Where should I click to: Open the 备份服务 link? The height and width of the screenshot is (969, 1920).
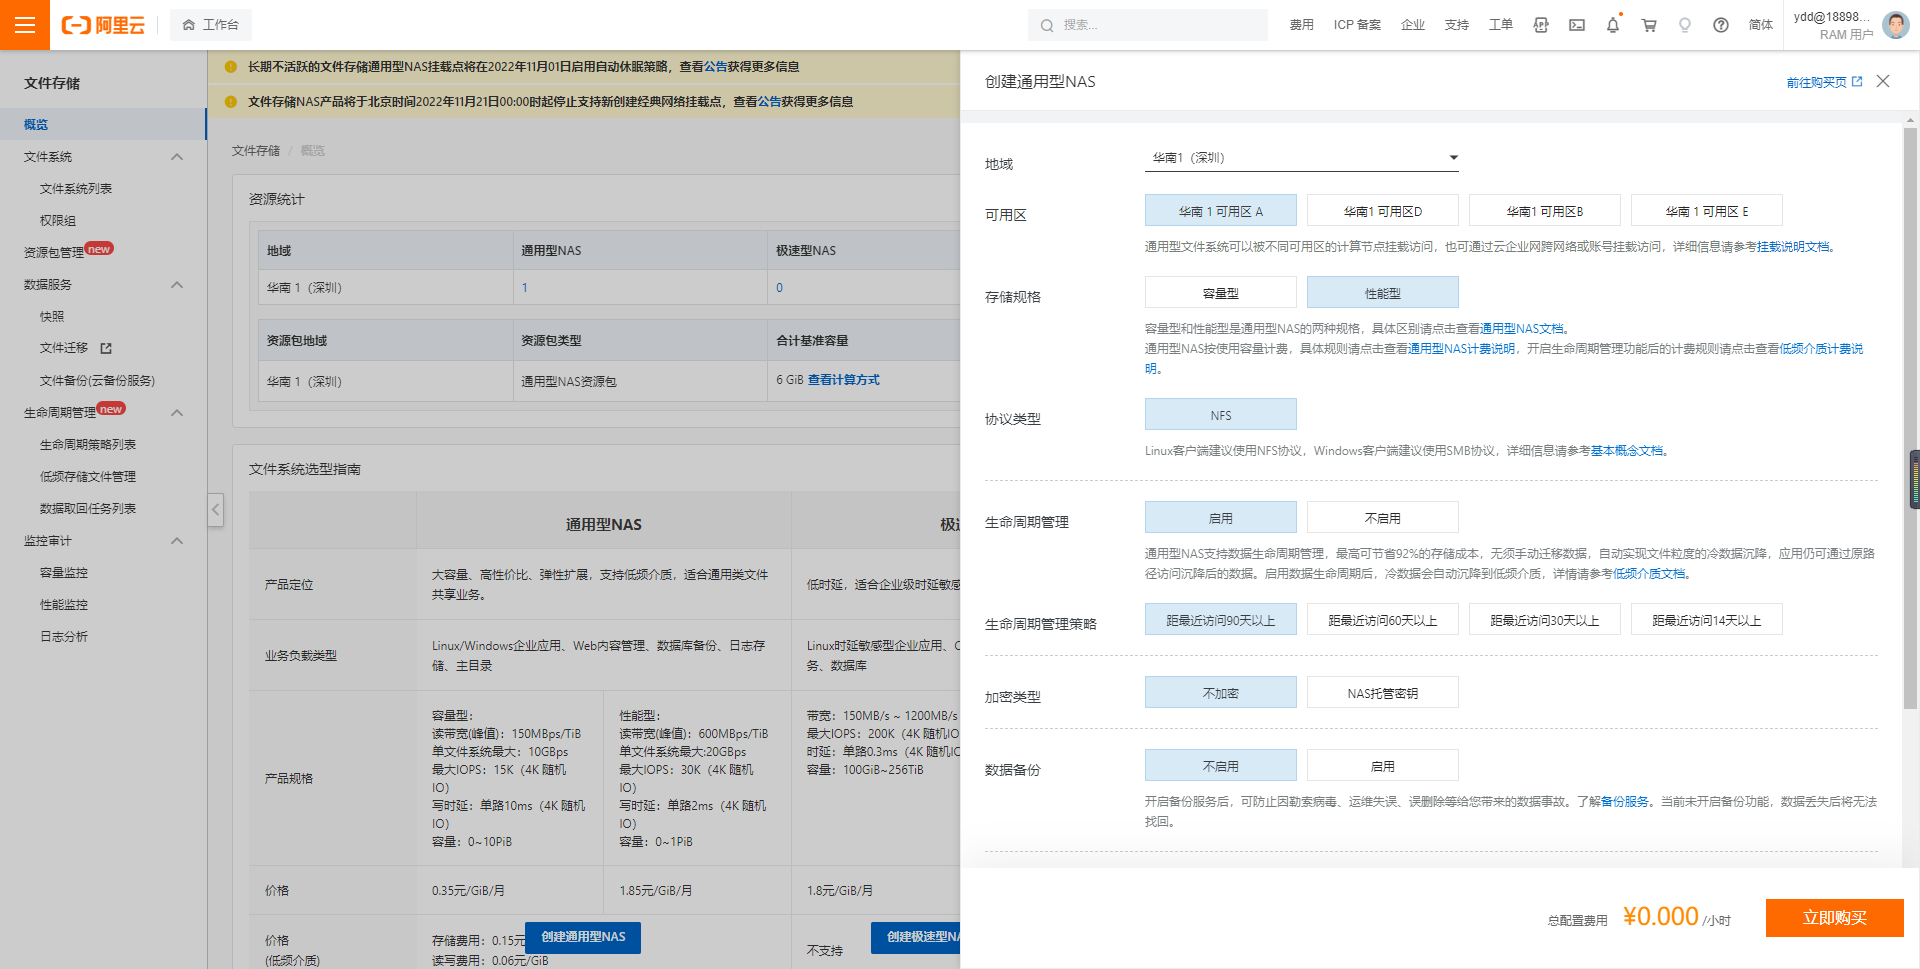pos(1625,802)
